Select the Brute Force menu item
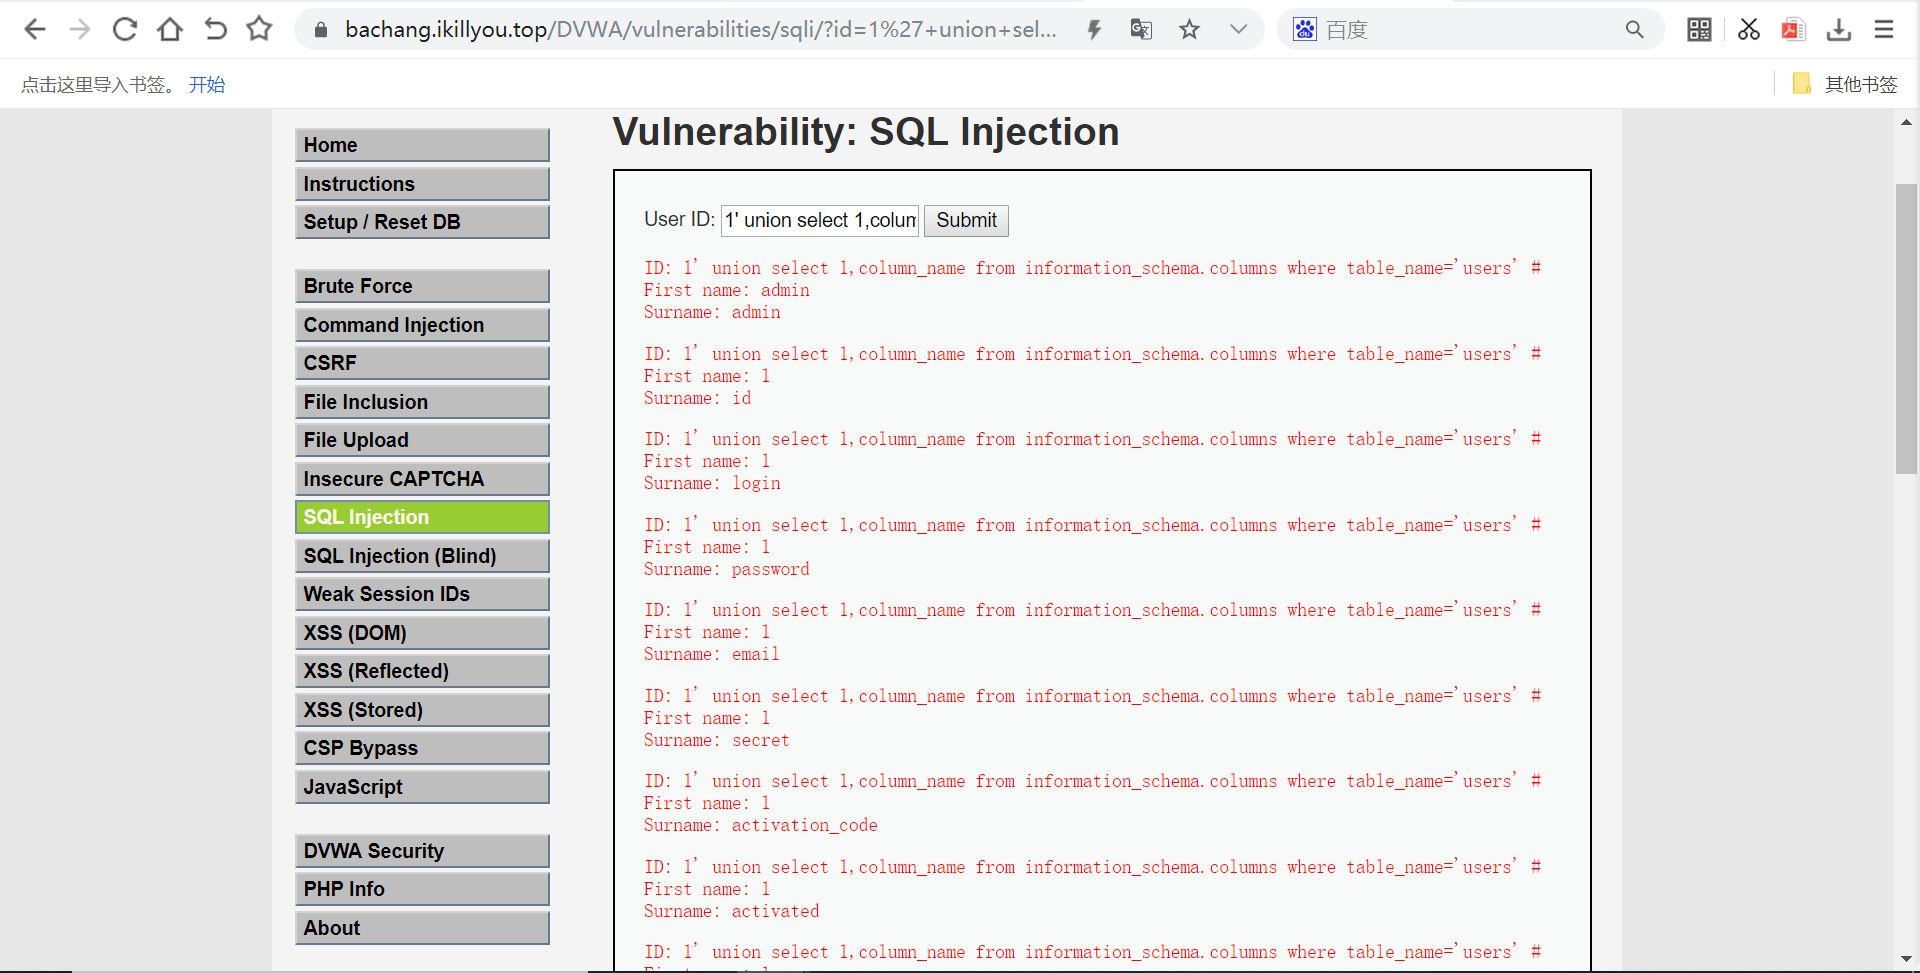Viewport: 1920px width, 973px height. point(422,286)
